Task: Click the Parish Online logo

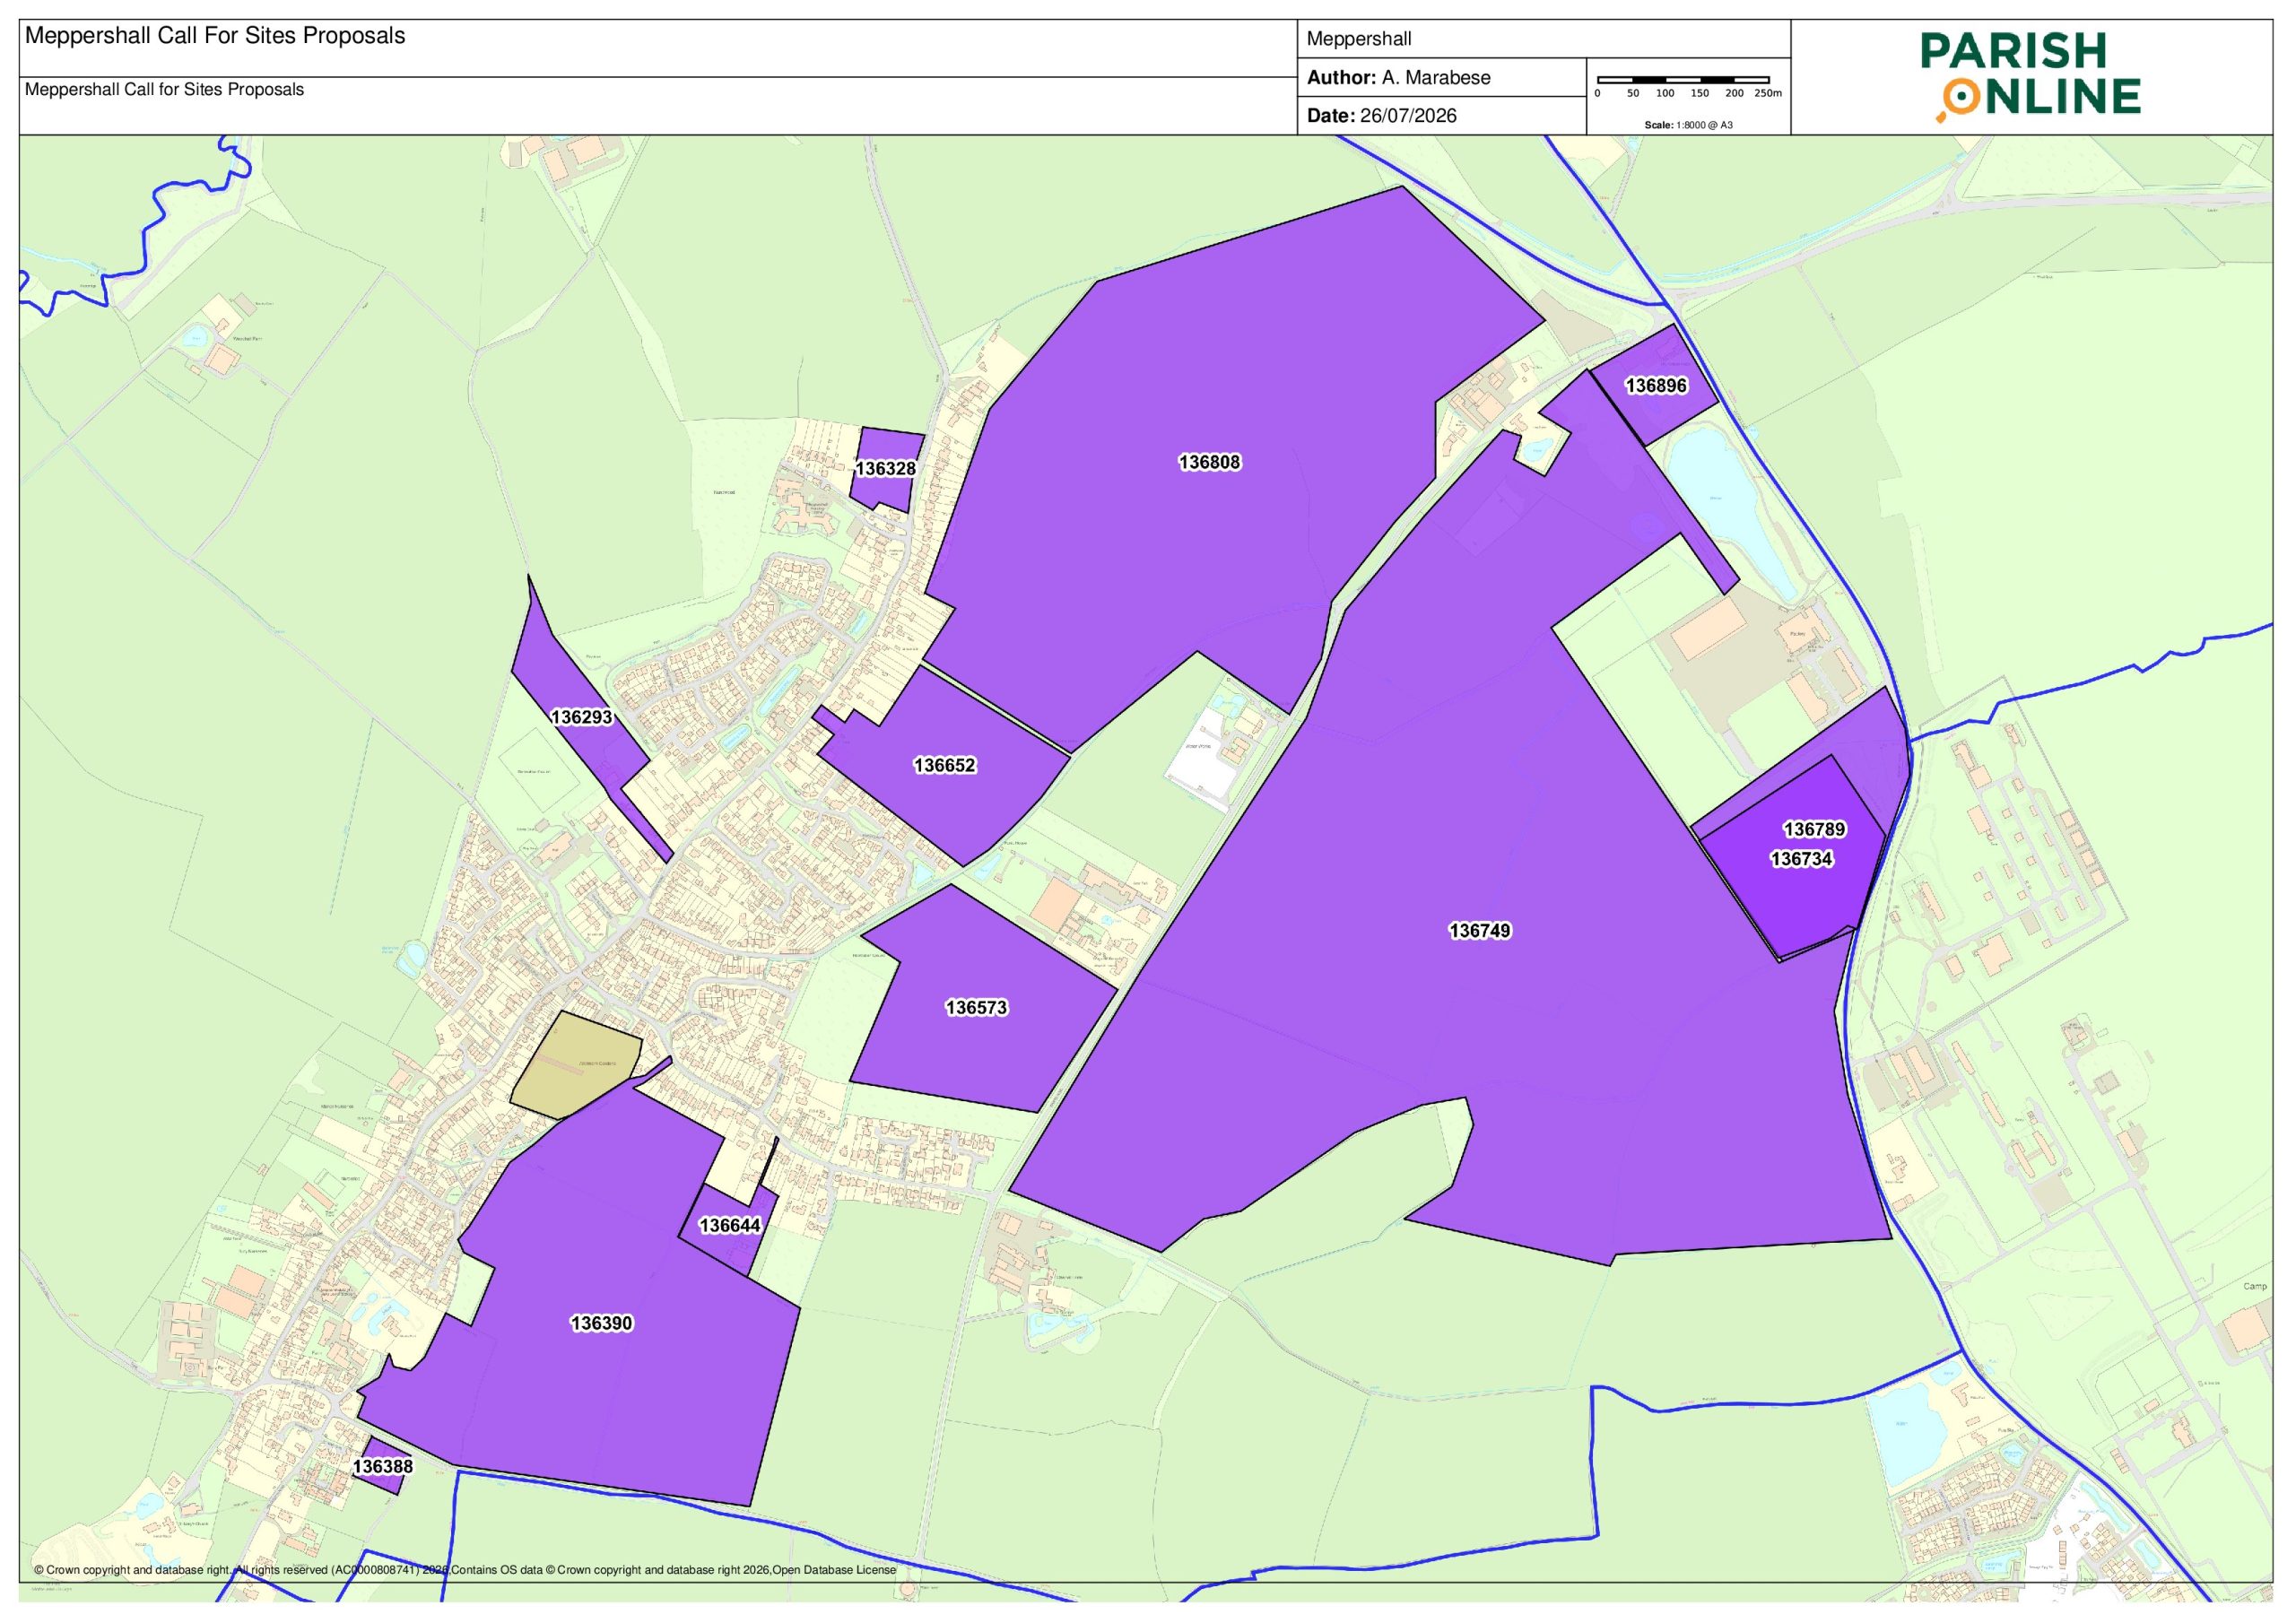Action: point(2029,77)
